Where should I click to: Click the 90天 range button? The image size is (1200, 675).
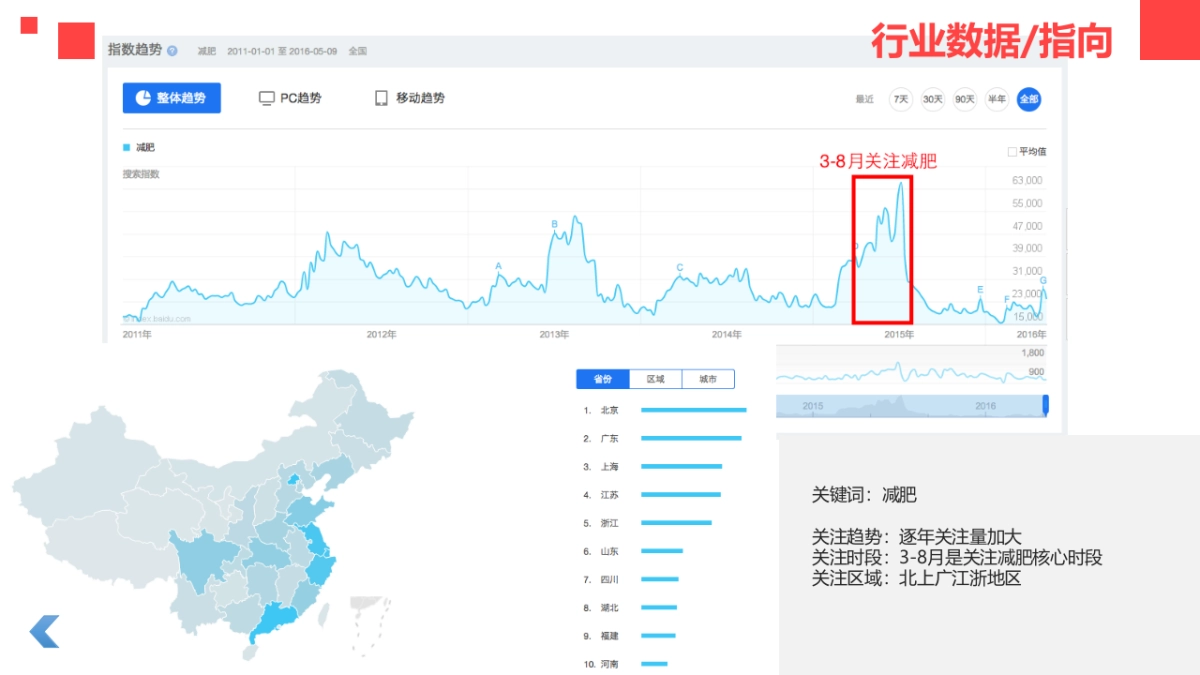pos(965,99)
